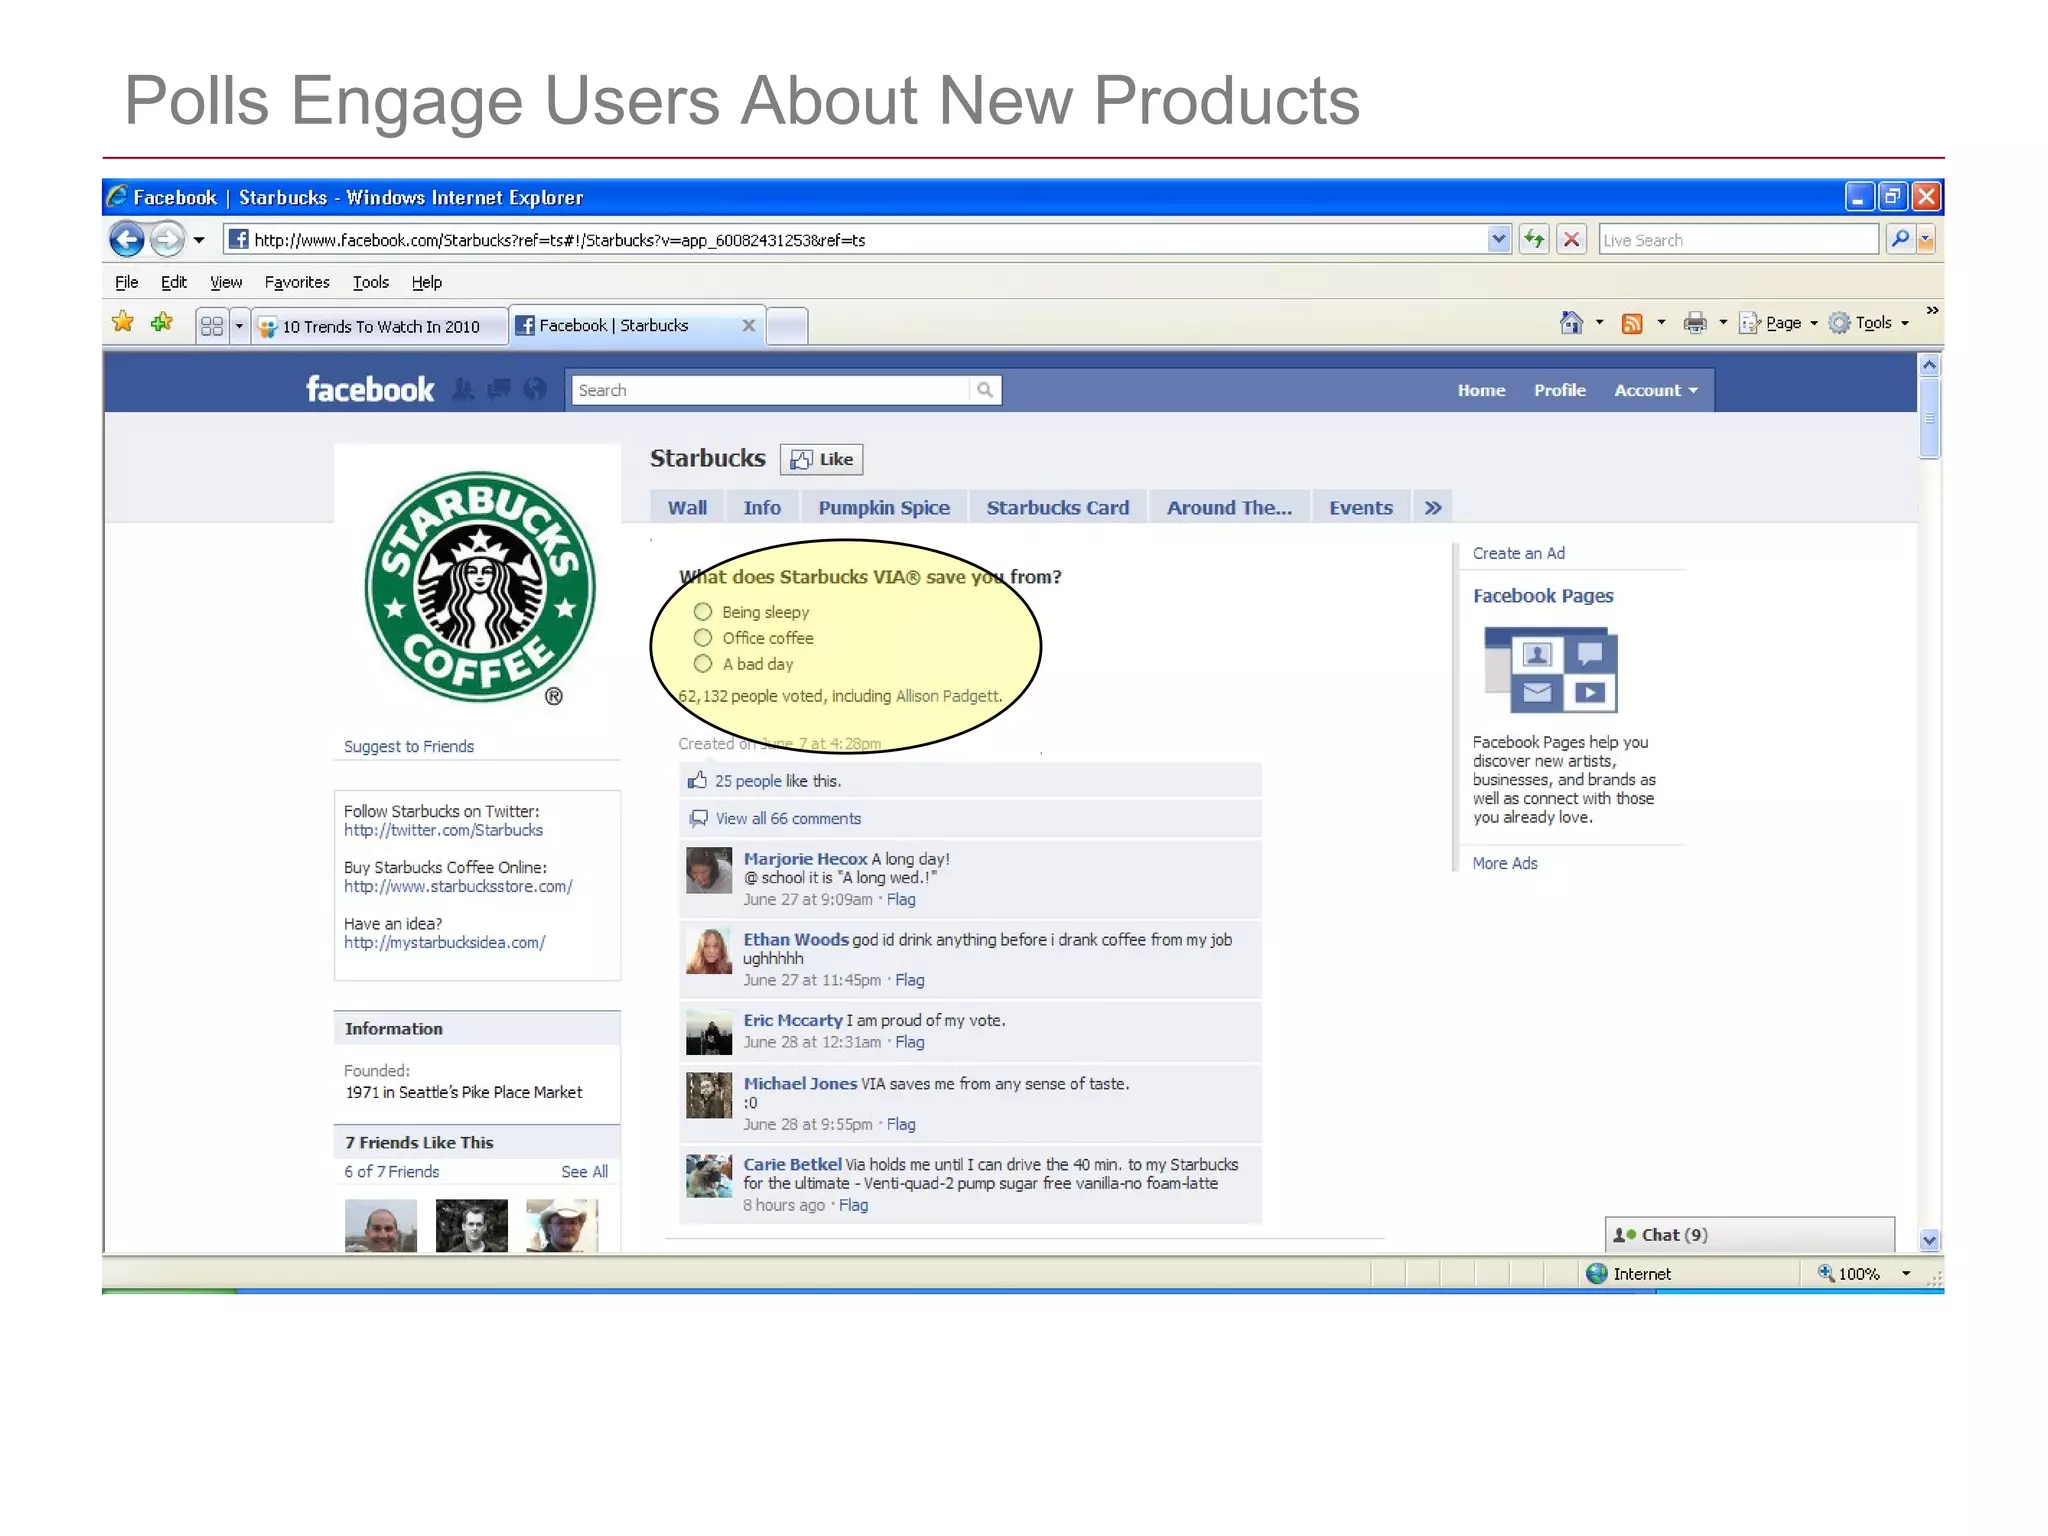This screenshot has height=1536, width=2048.
Task: Open Facebook messages icon in header
Action: [499, 389]
